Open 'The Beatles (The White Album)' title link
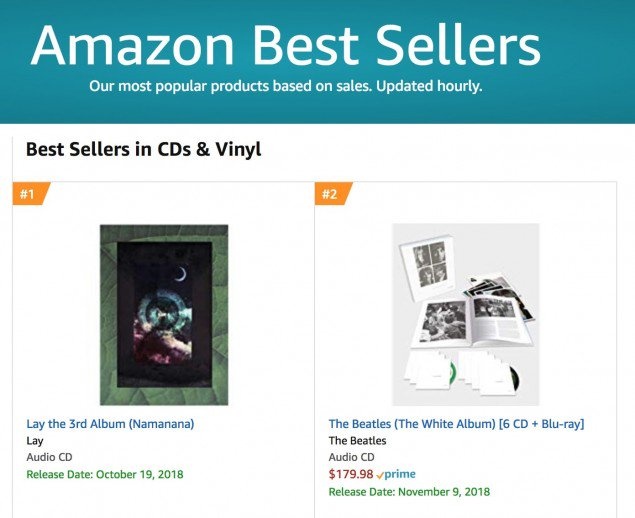 pos(456,424)
